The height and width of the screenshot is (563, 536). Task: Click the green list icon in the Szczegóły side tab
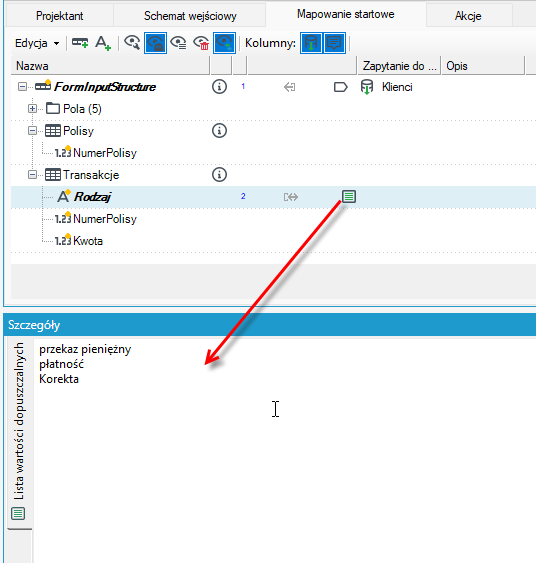point(18,514)
